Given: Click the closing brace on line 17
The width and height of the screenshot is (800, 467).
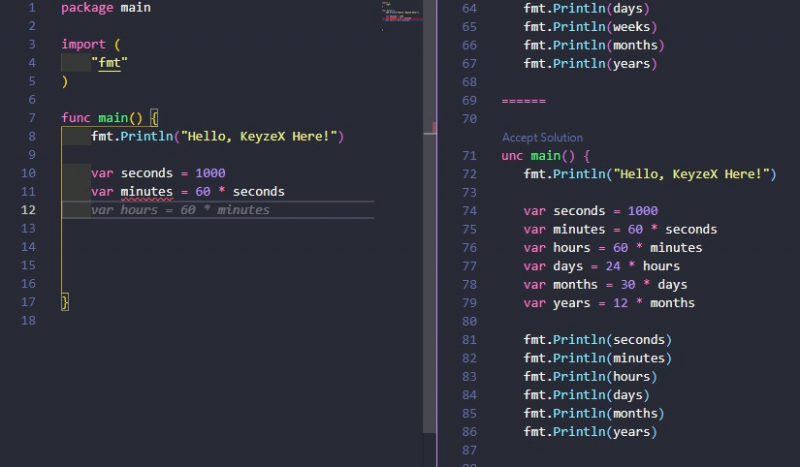Looking at the screenshot, I should 65,301.
